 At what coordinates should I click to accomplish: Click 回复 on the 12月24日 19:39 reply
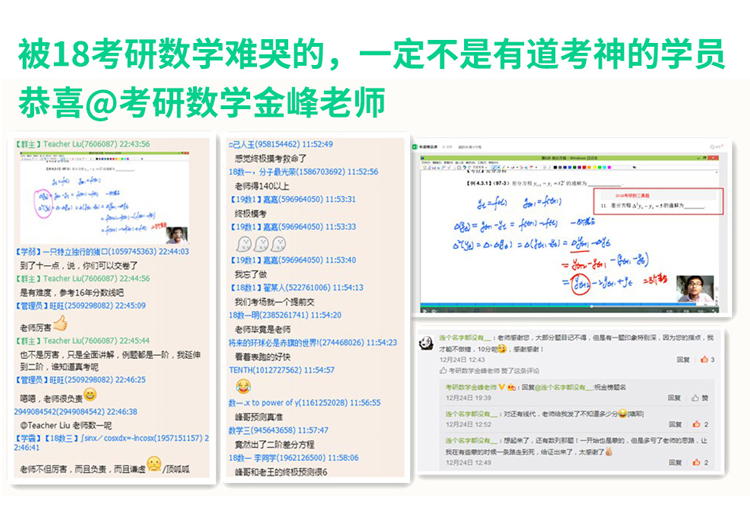(674, 397)
